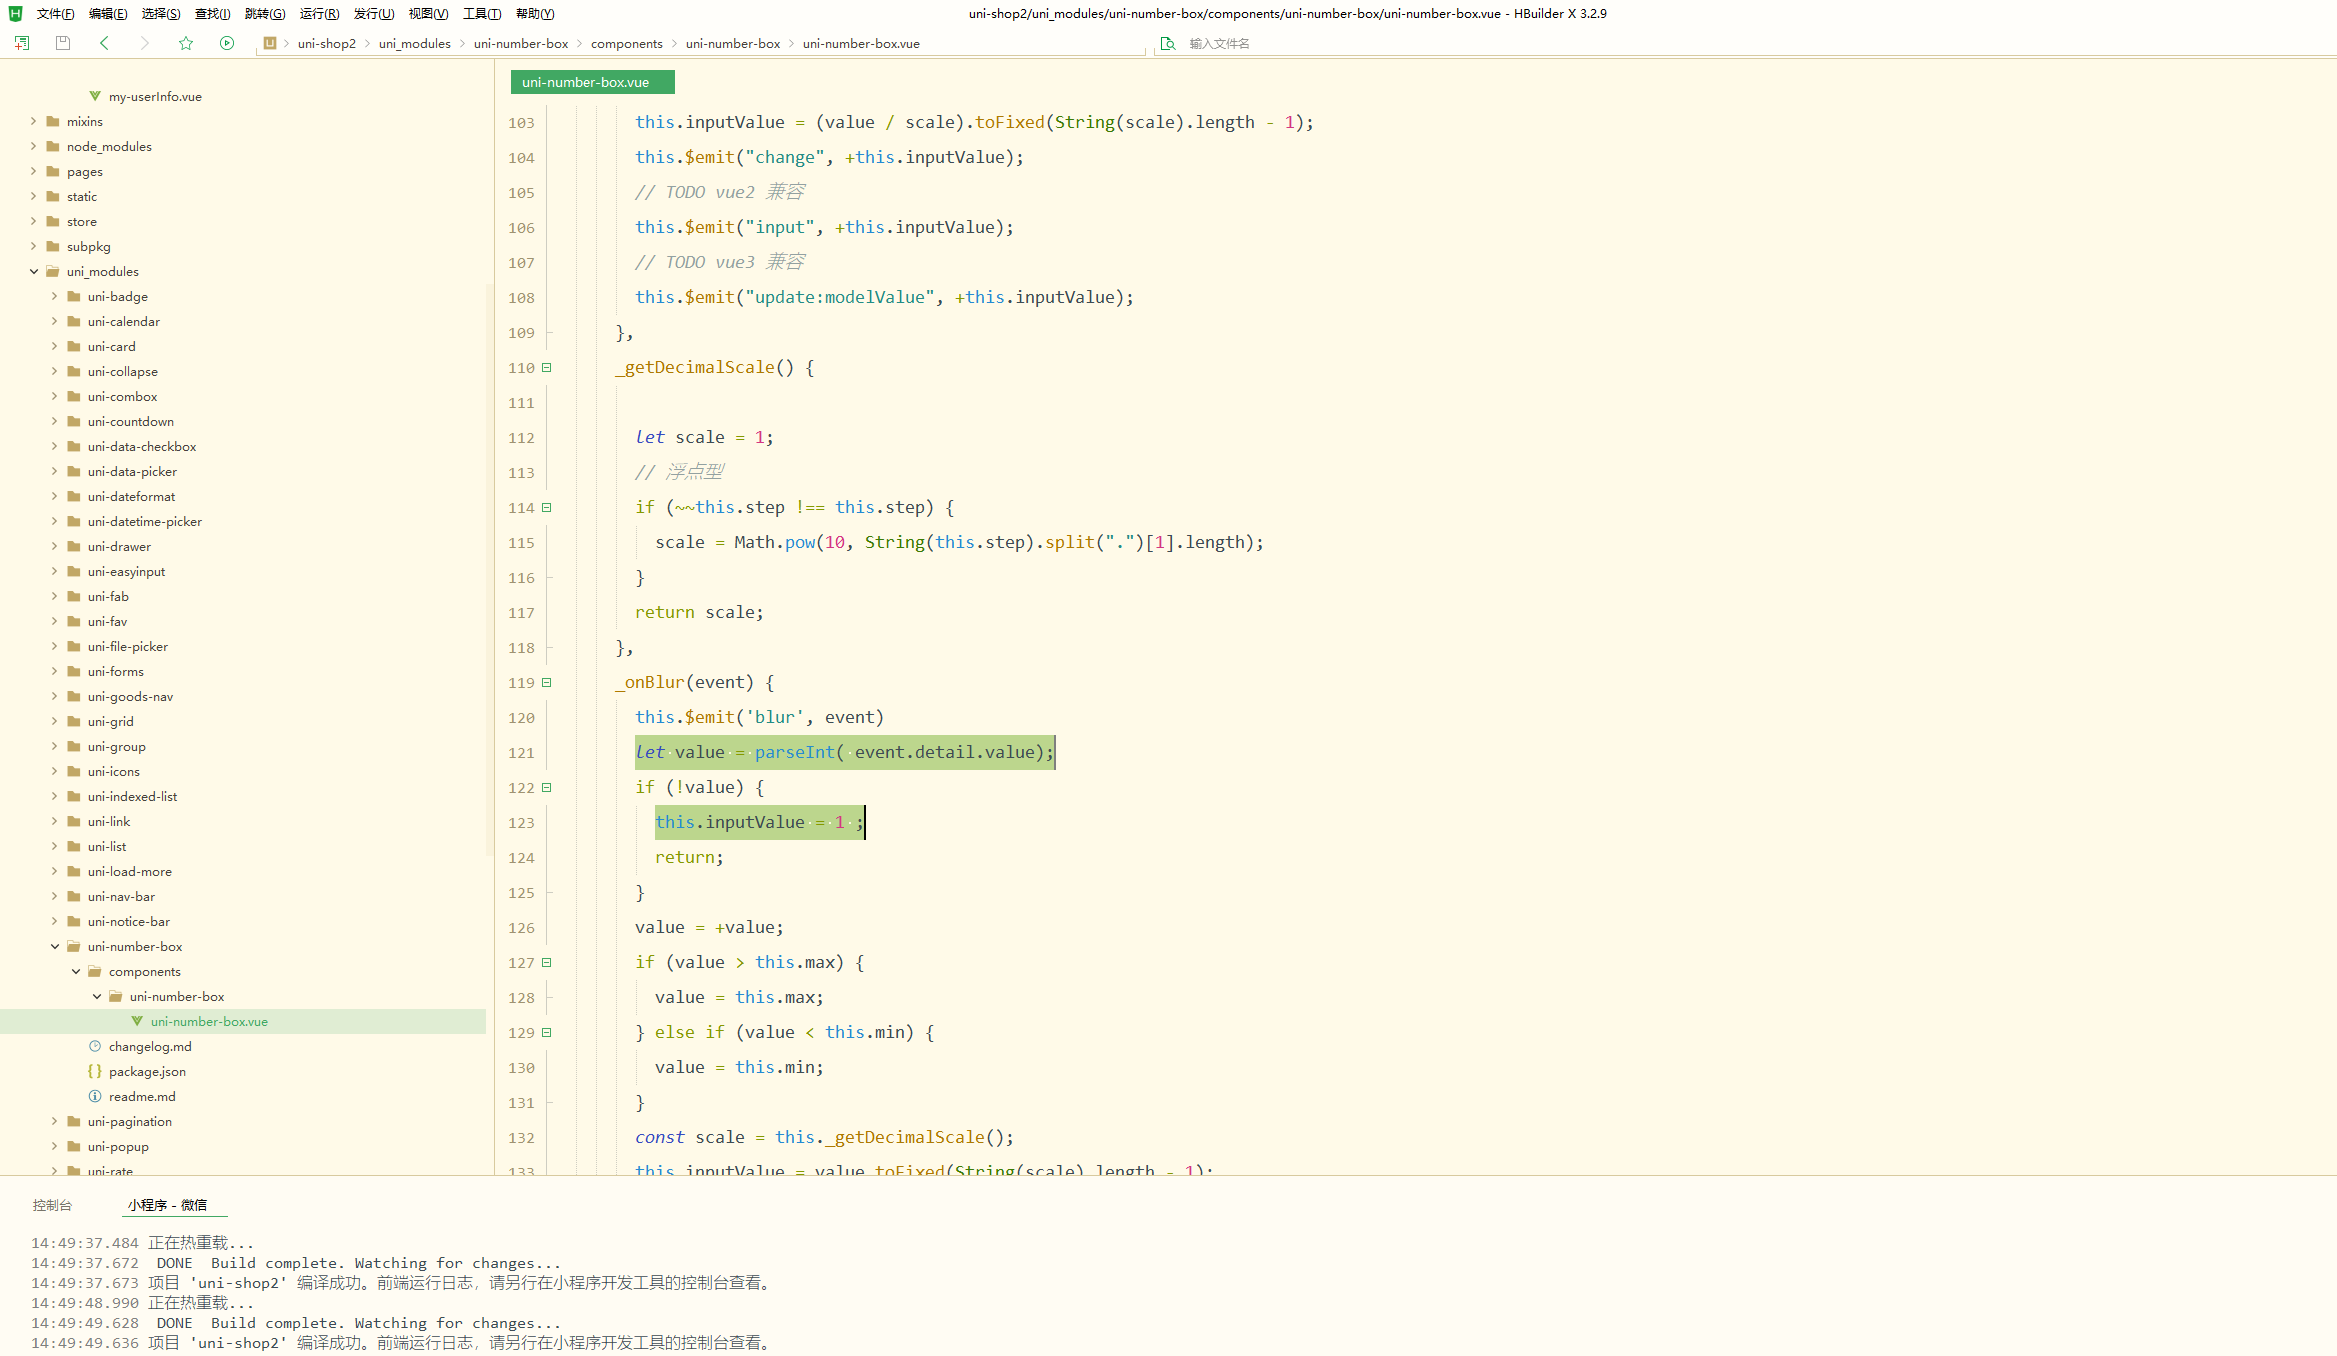
Task: Click the file search icon beside filename input
Action: (x=1167, y=44)
